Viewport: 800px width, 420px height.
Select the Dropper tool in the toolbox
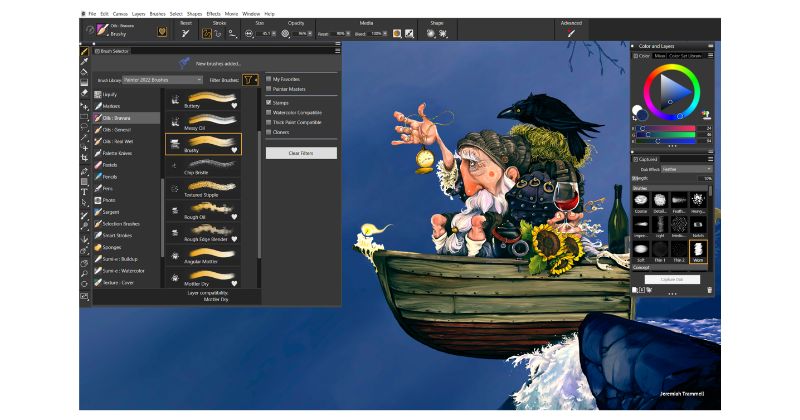pos(85,62)
